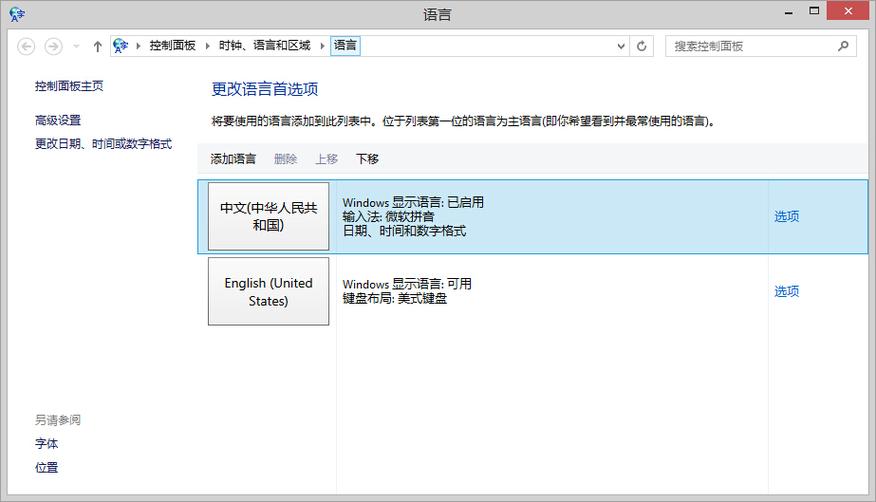Close the 语言 window
Screen dimensions: 876x502
848,11
